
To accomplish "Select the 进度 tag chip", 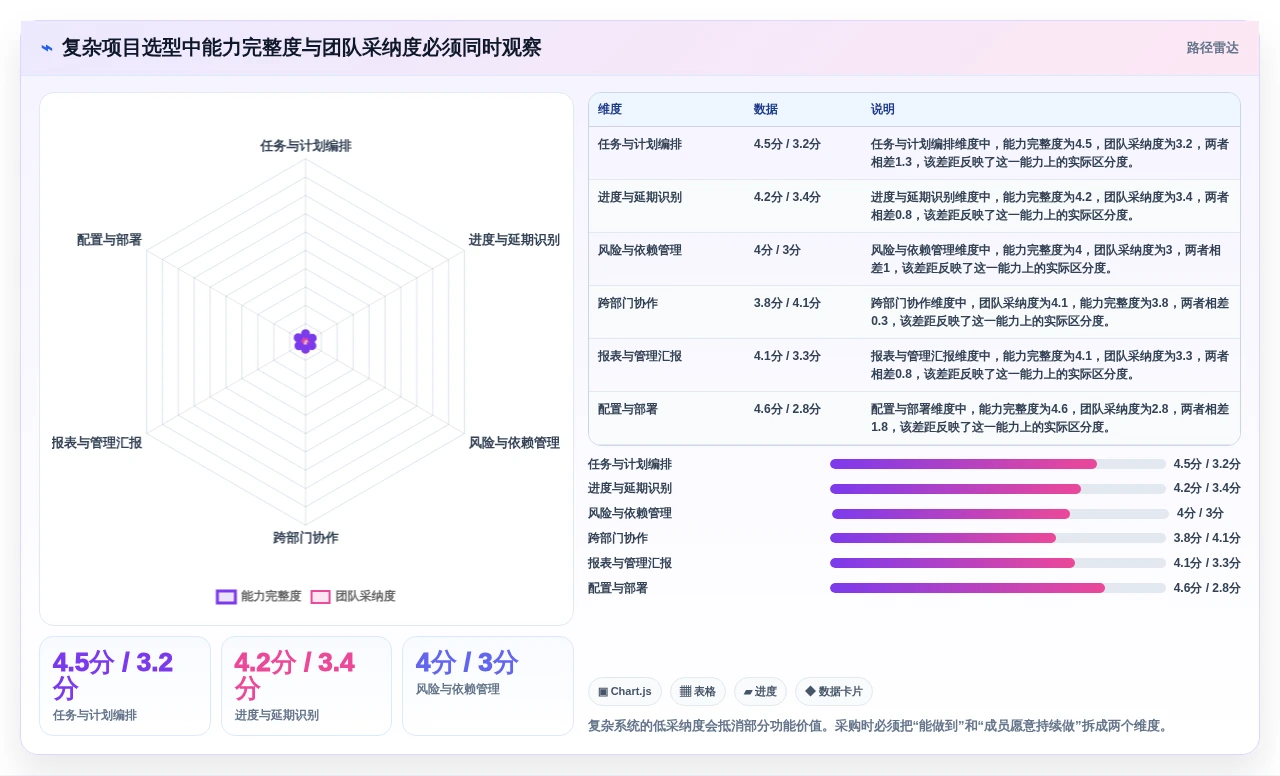I will [x=760, y=691].
